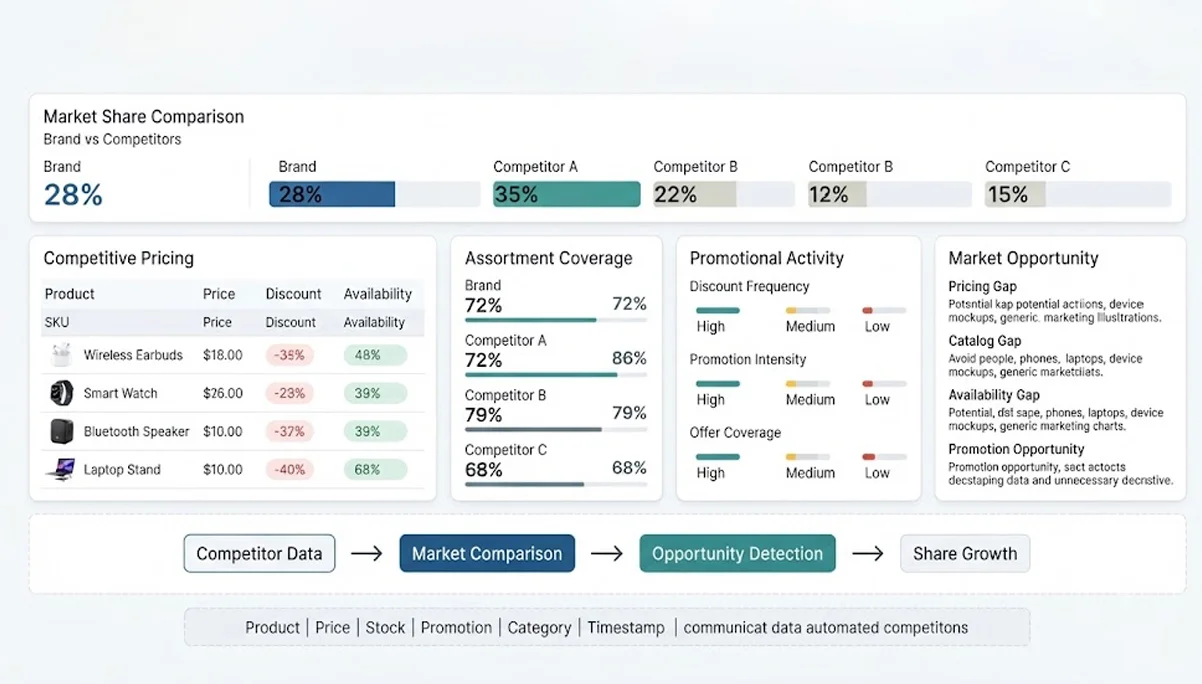Viewport: 1202px width, 684px height.
Task: Click the Competitor A 35% share bar
Action: click(567, 194)
